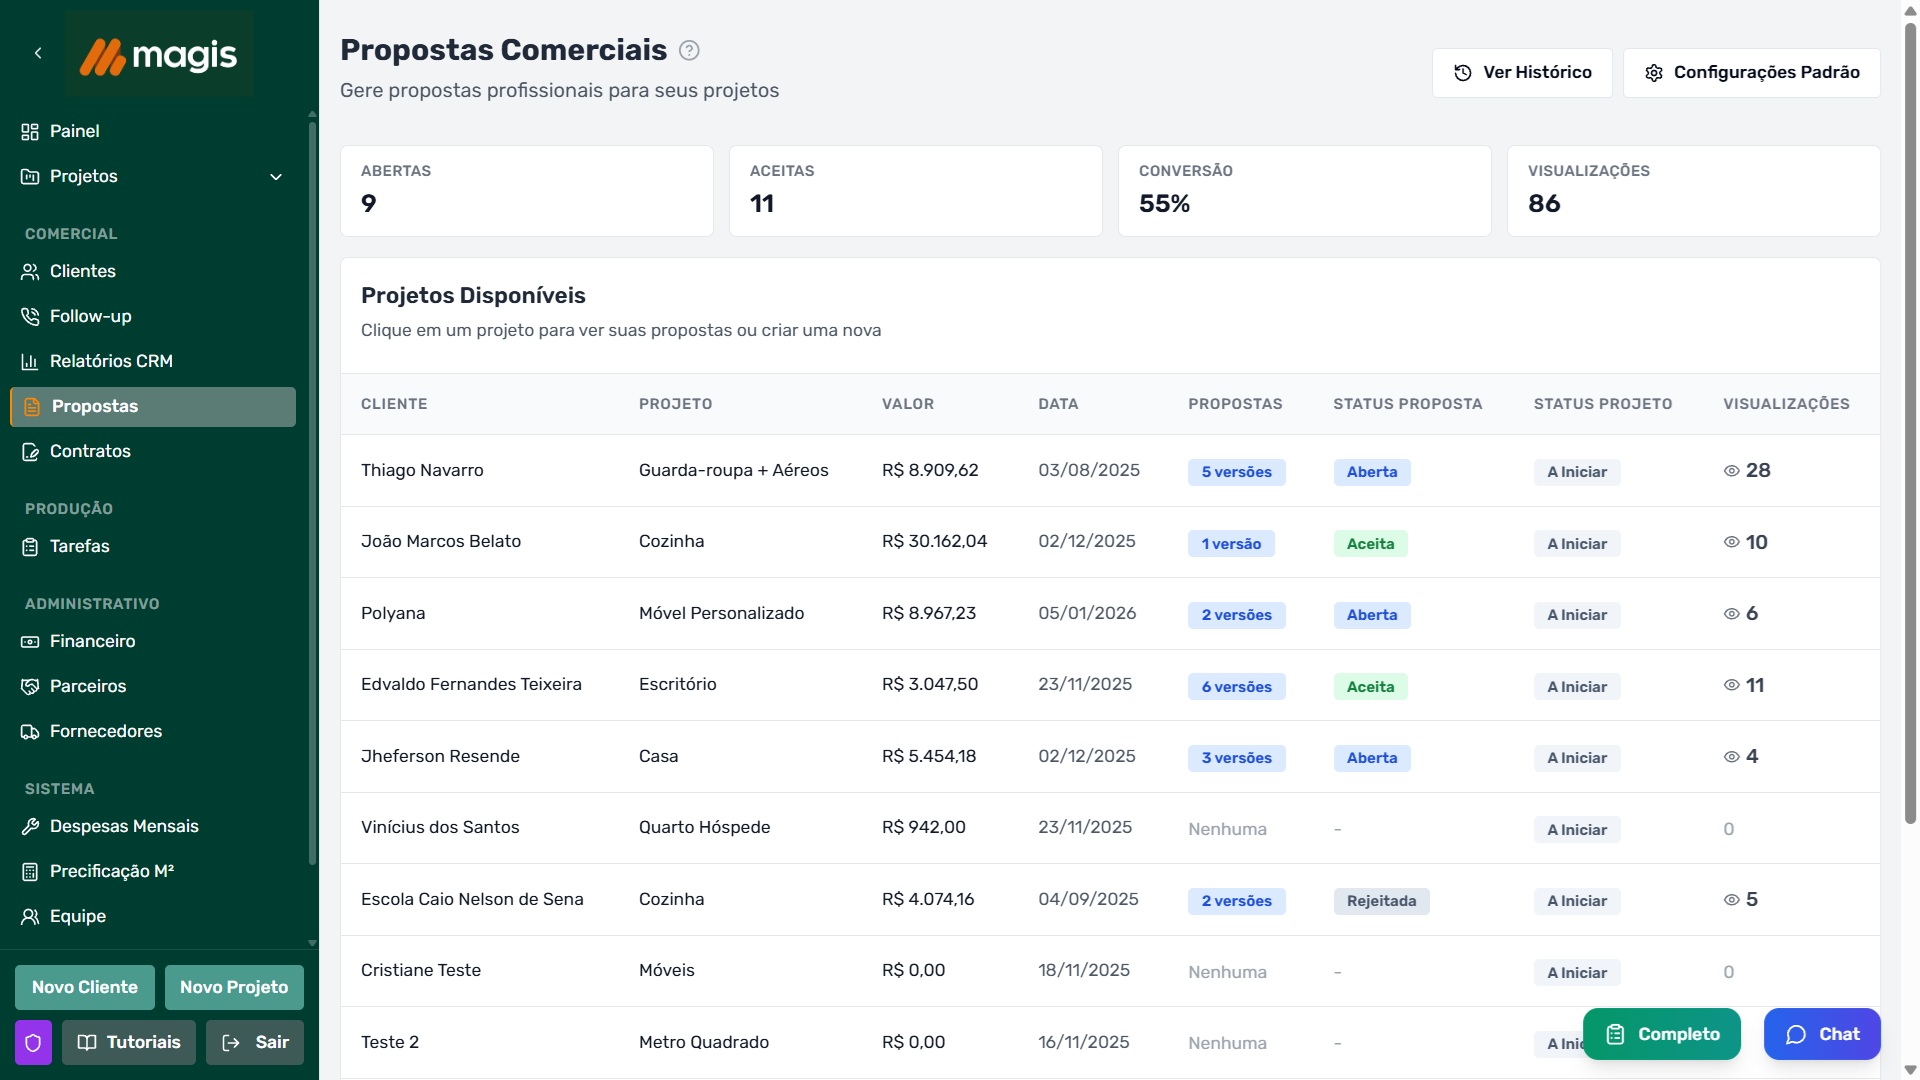Click the page scrollbar down arrow
Viewport: 1920px width, 1080px height.
(1910, 1069)
